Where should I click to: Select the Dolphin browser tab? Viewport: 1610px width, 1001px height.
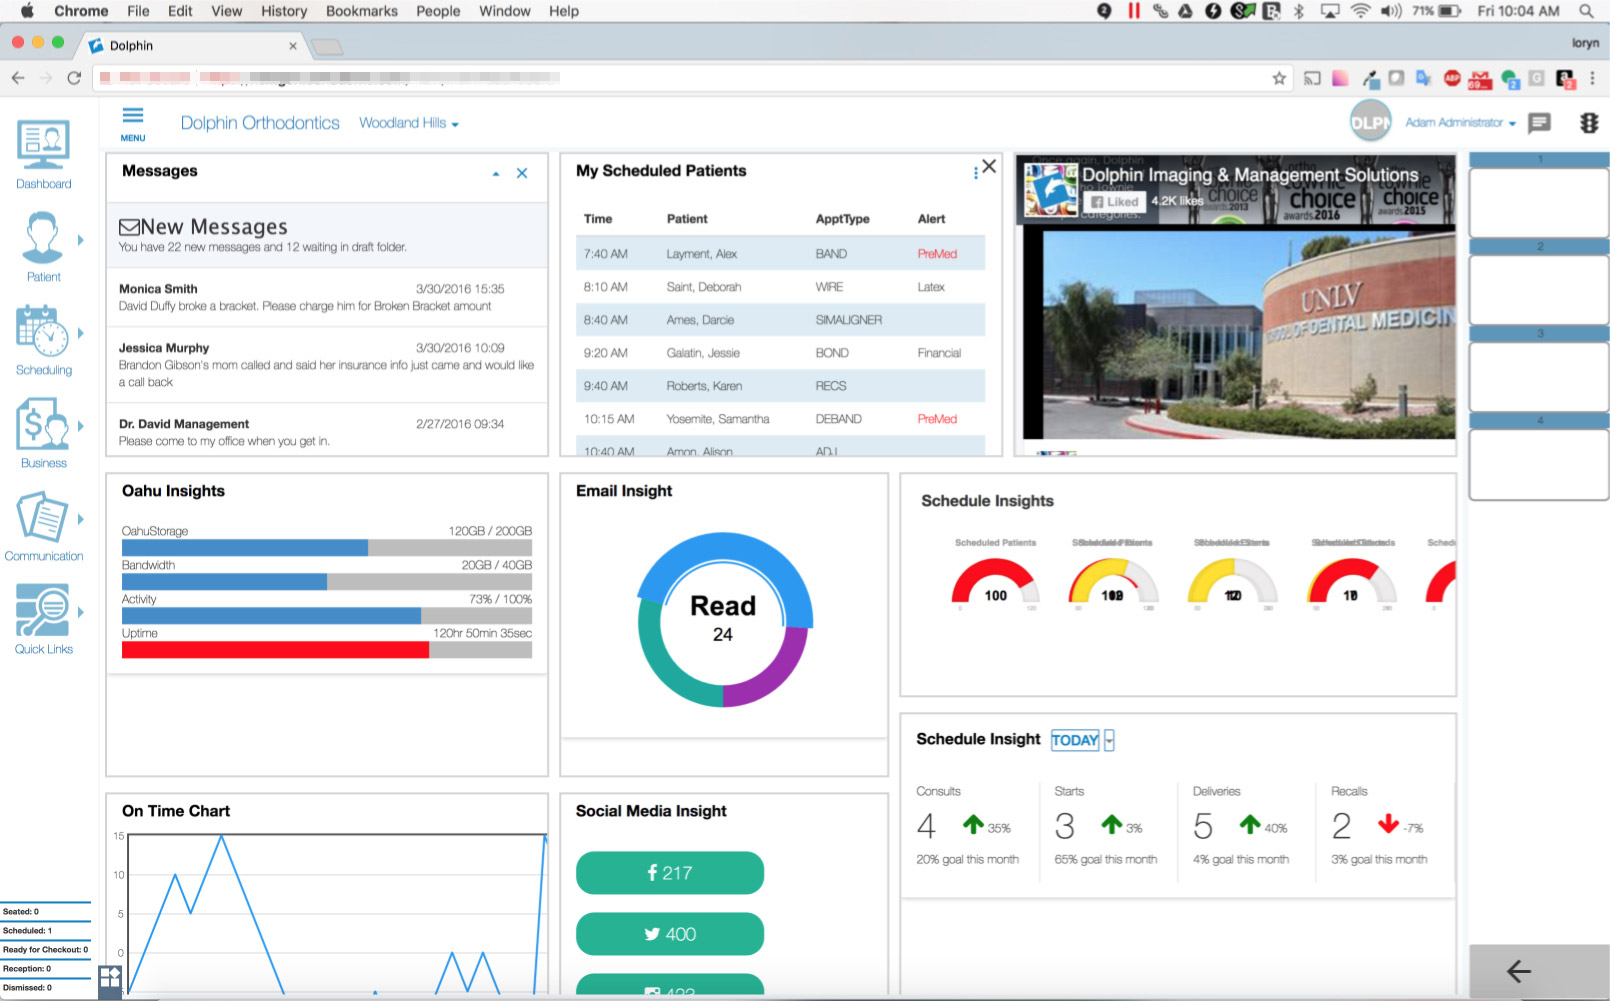pyautogui.click(x=194, y=46)
